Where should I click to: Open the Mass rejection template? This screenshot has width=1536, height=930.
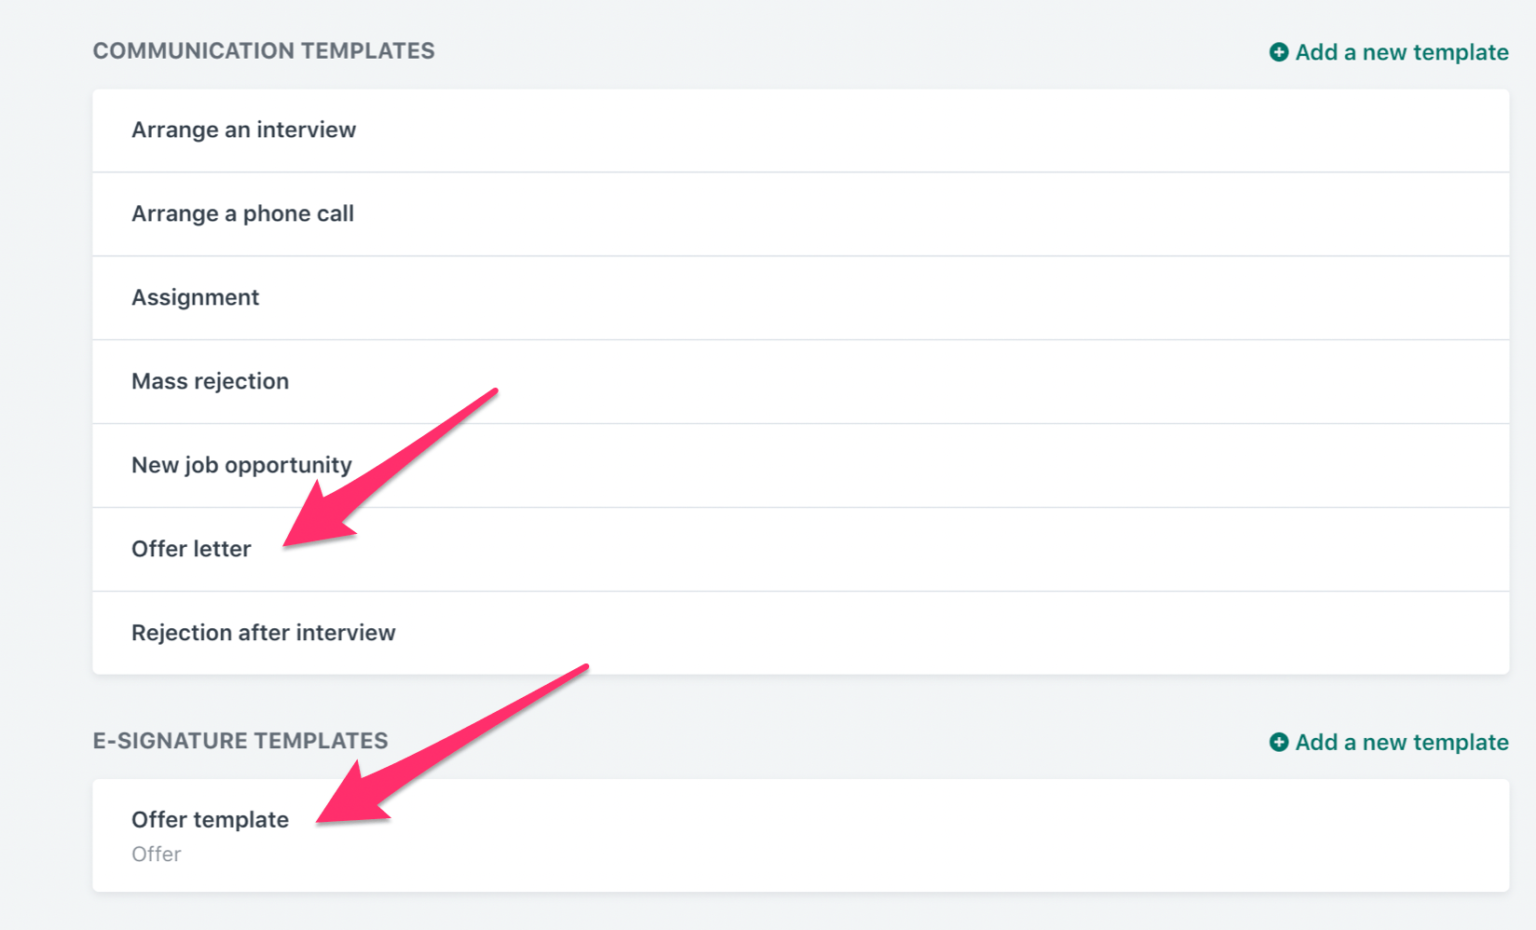[210, 382]
